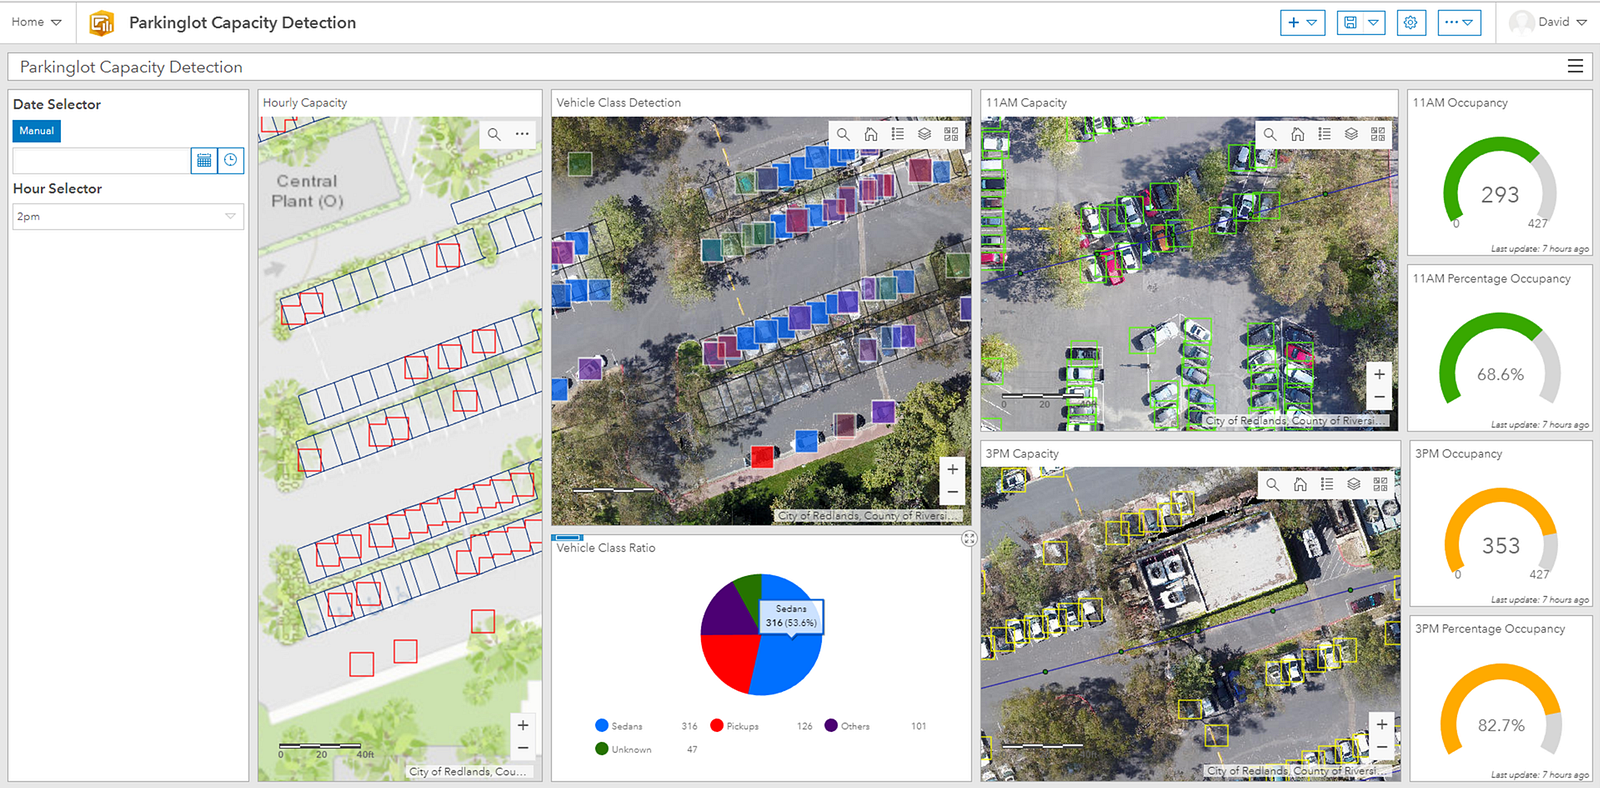The height and width of the screenshot is (788, 1600).
Task: Open dashboard settings gear icon
Action: pyautogui.click(x=1410, y=23)
